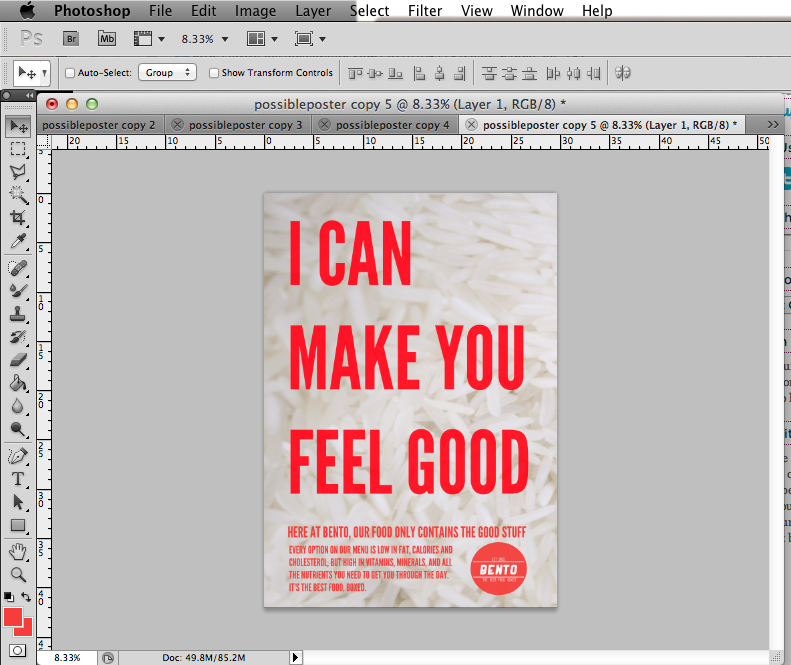The width and height of the screenshot is (791, 665).
Task: Activate the Pen tool
Action: pyautogui.click(x=18, y=456)
